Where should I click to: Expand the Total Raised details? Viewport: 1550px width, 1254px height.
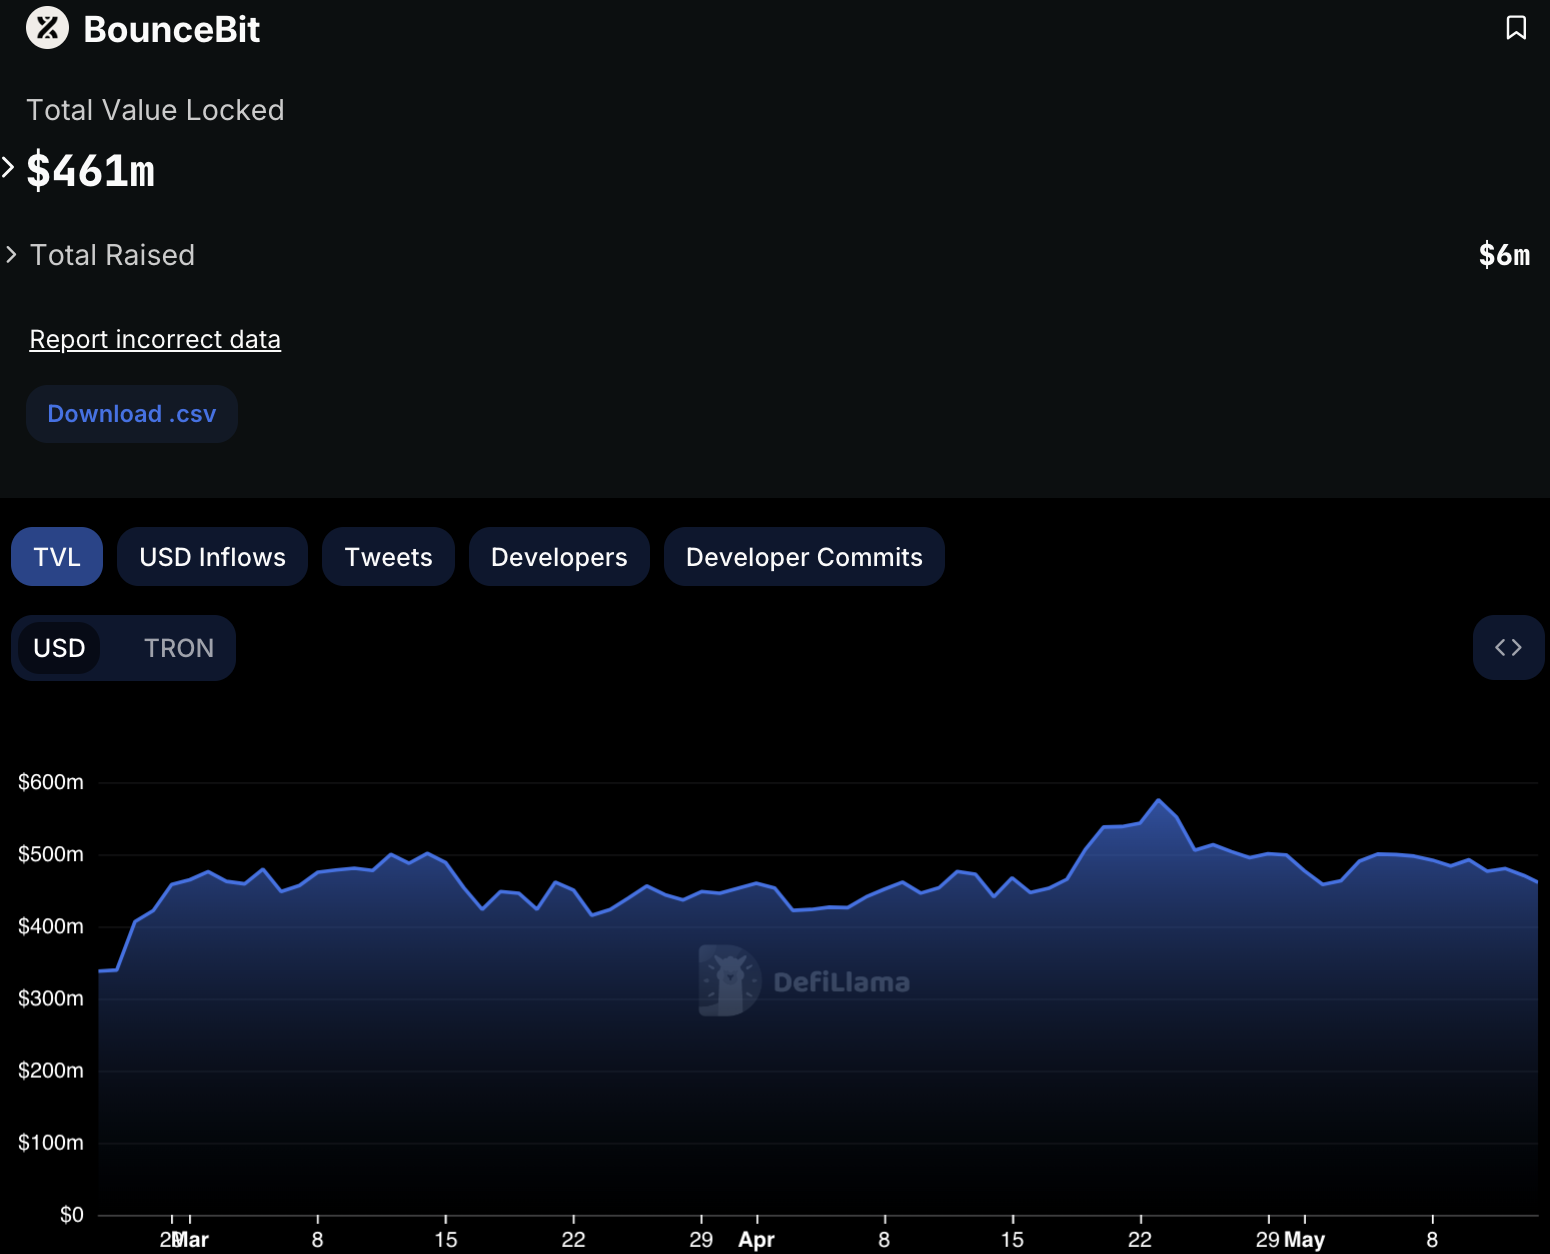tap(11, 255)
